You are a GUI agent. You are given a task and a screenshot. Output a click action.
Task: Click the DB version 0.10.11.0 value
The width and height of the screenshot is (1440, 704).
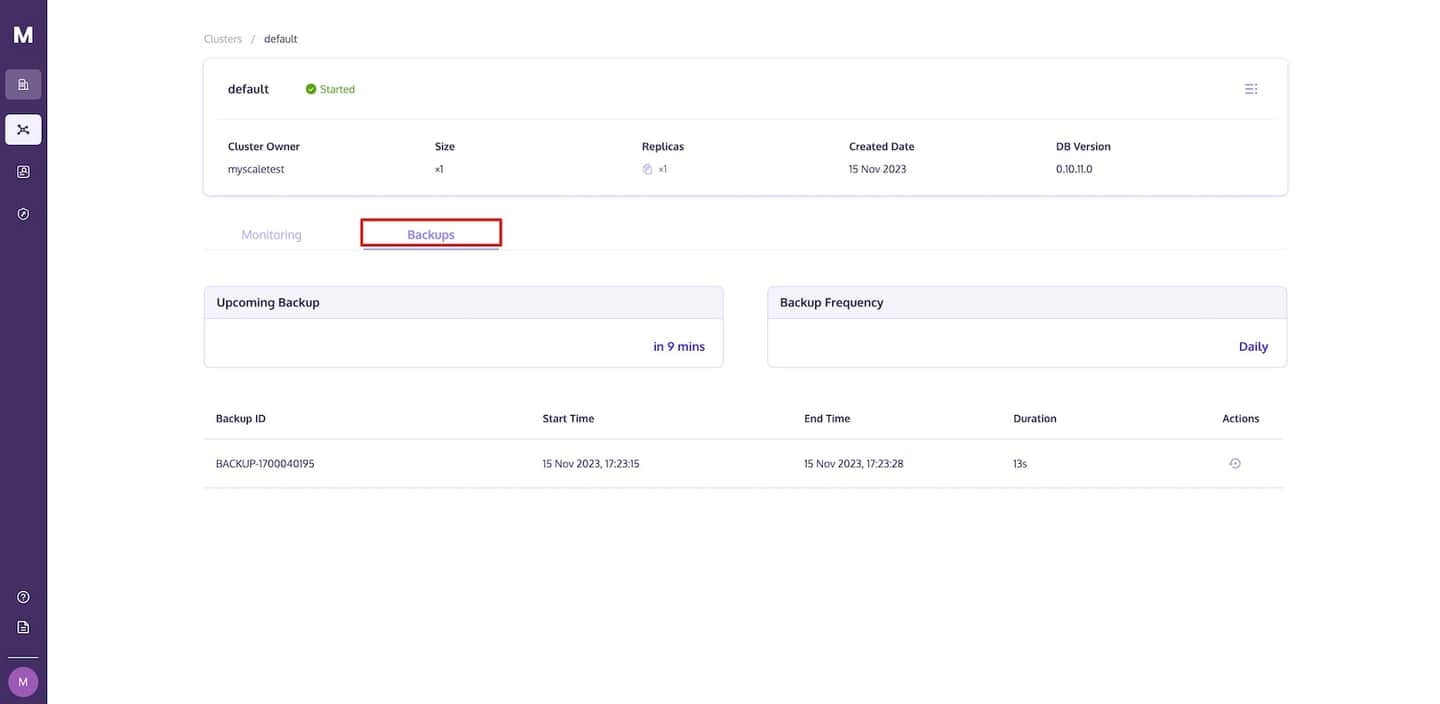pyautogui.click(x=1074, y=169)
